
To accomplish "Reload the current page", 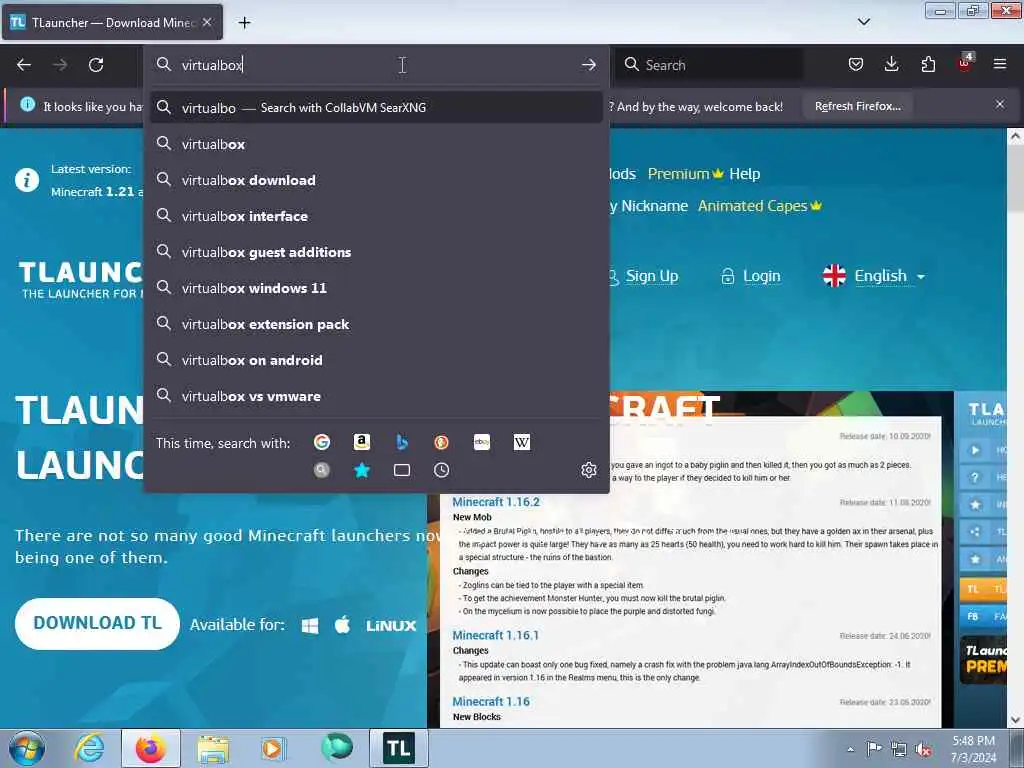I will (96, 65).
